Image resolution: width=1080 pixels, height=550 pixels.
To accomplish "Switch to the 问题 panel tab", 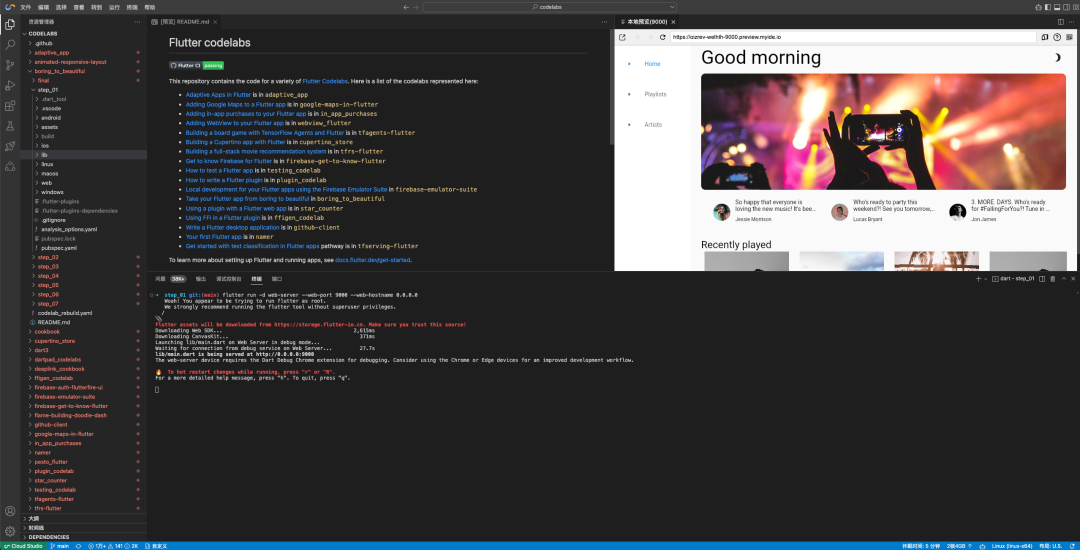I will click(160, 279).
